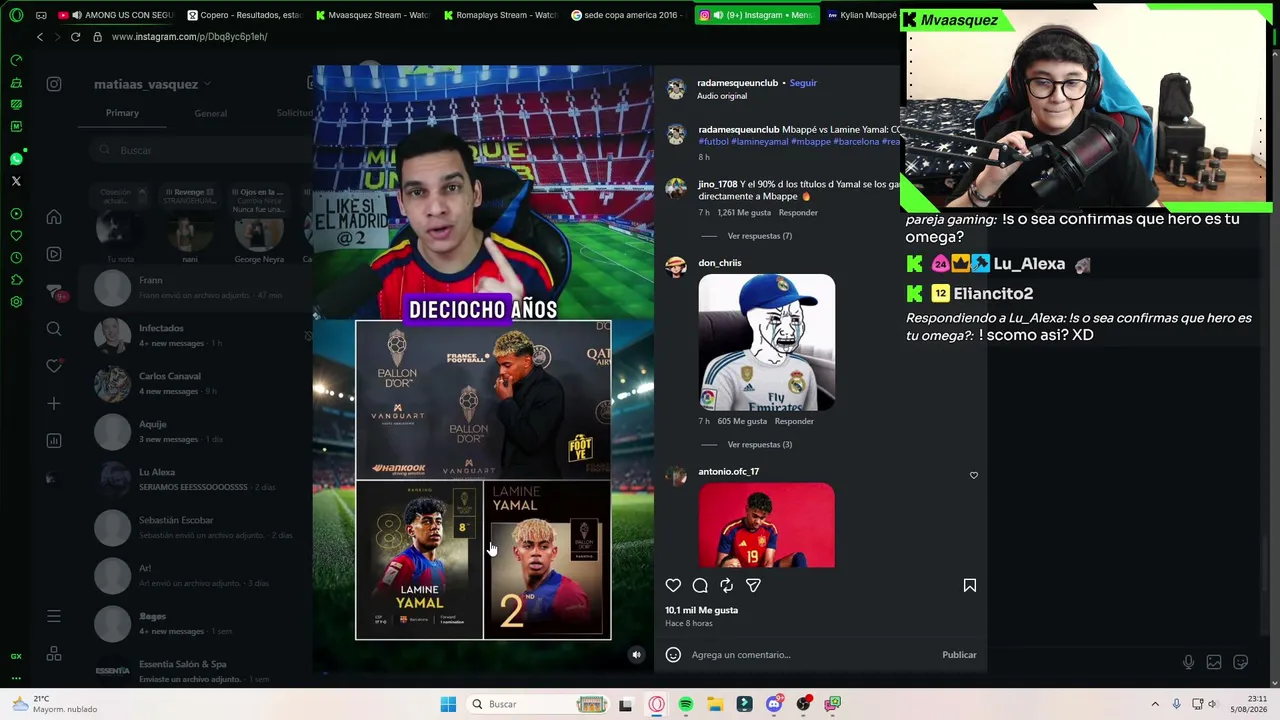1280x720 pixels.
Task: Switch to Copero Resultados browser tab
Action: click(244, 15)
